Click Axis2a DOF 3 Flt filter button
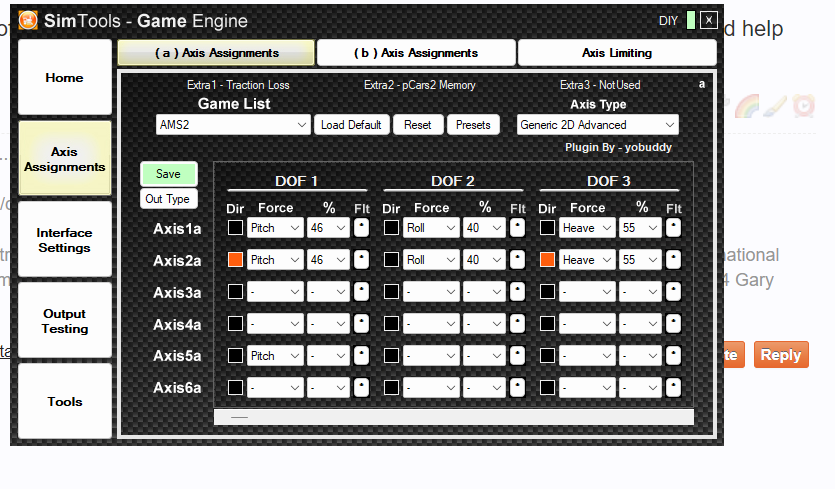Screen dimensions: 835x489 point(673,259)
